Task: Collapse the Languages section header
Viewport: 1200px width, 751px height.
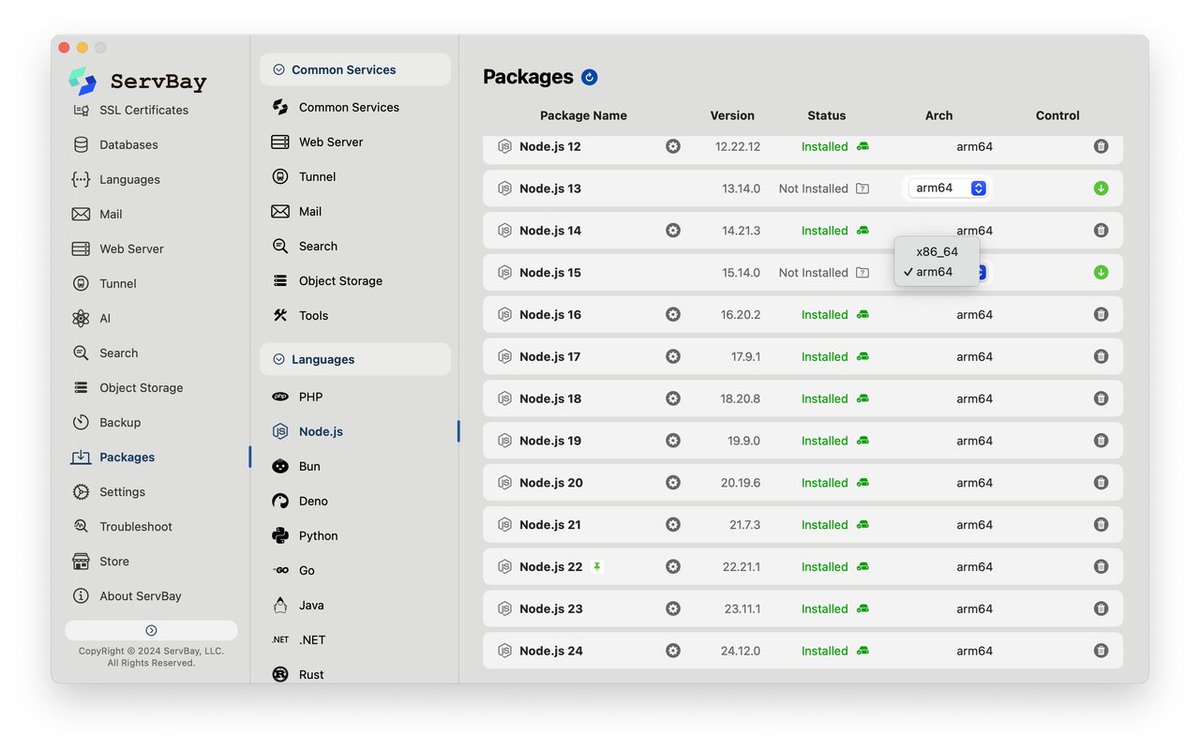Action: pyautogui.click(x=355, y=359)
